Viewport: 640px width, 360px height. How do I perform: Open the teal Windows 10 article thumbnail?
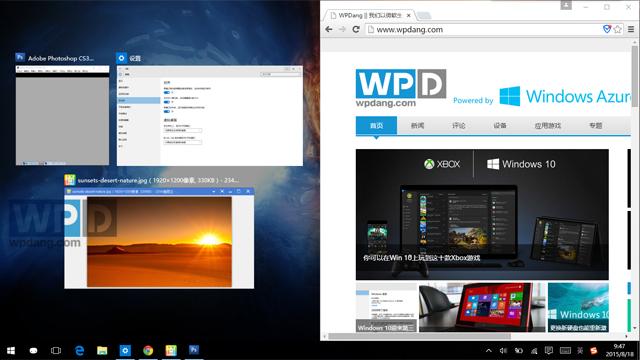pyautogui.click(x=578, y=307)
